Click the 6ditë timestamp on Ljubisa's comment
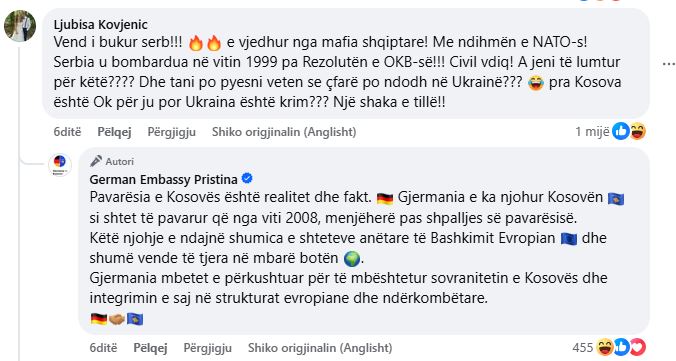The height and width of the screenshot is (361, 676). tap(67, 132)
